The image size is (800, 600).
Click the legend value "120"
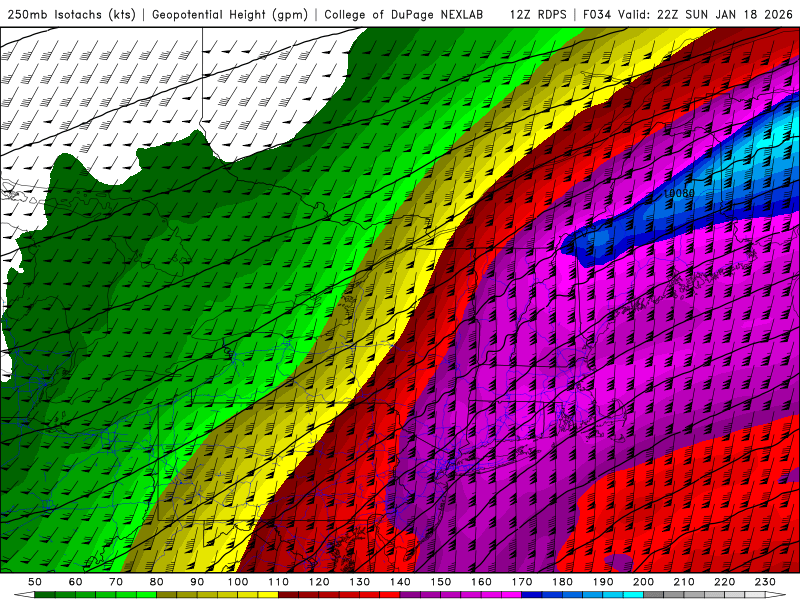click(x=319, y=582)
